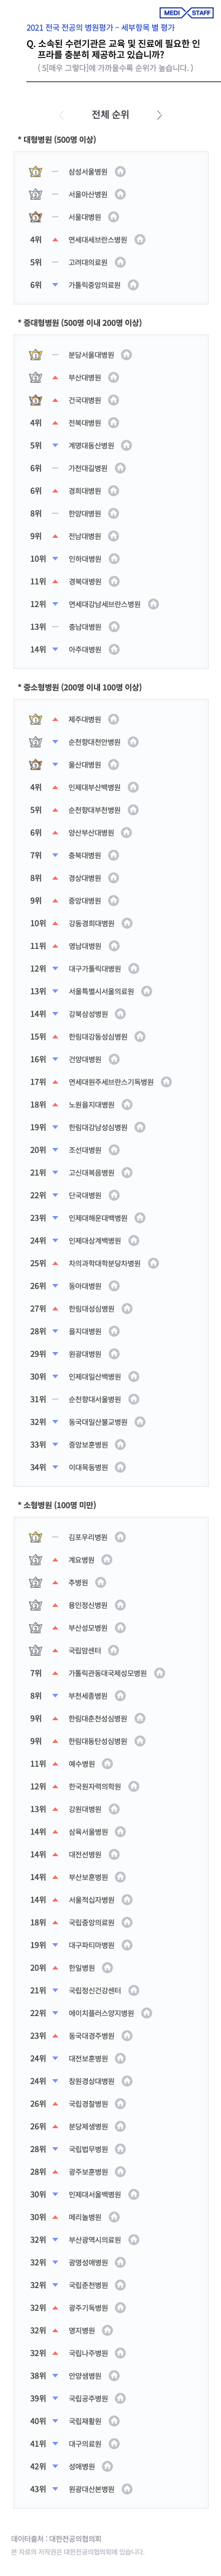Click circle icon next to 원광대산본병원

point(127,2488)
